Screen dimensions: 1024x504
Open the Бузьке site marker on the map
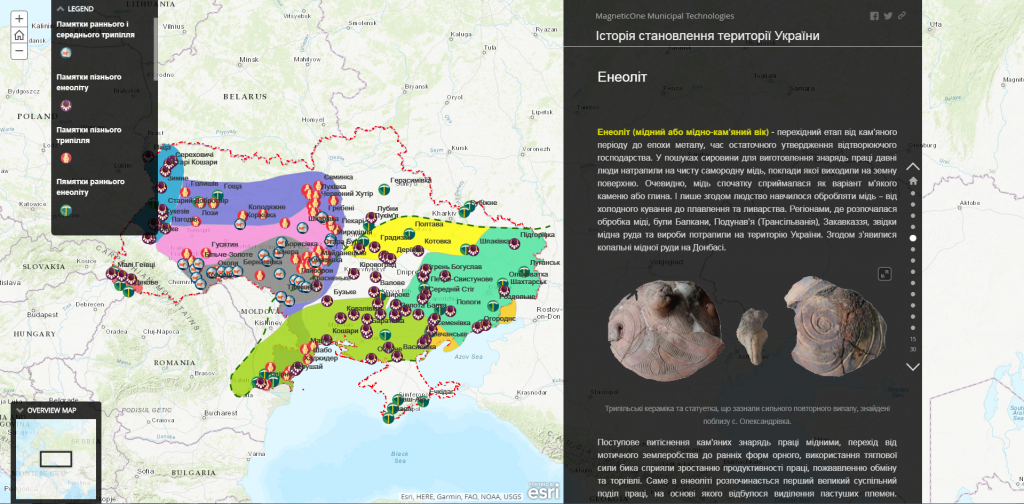[327, 300]
